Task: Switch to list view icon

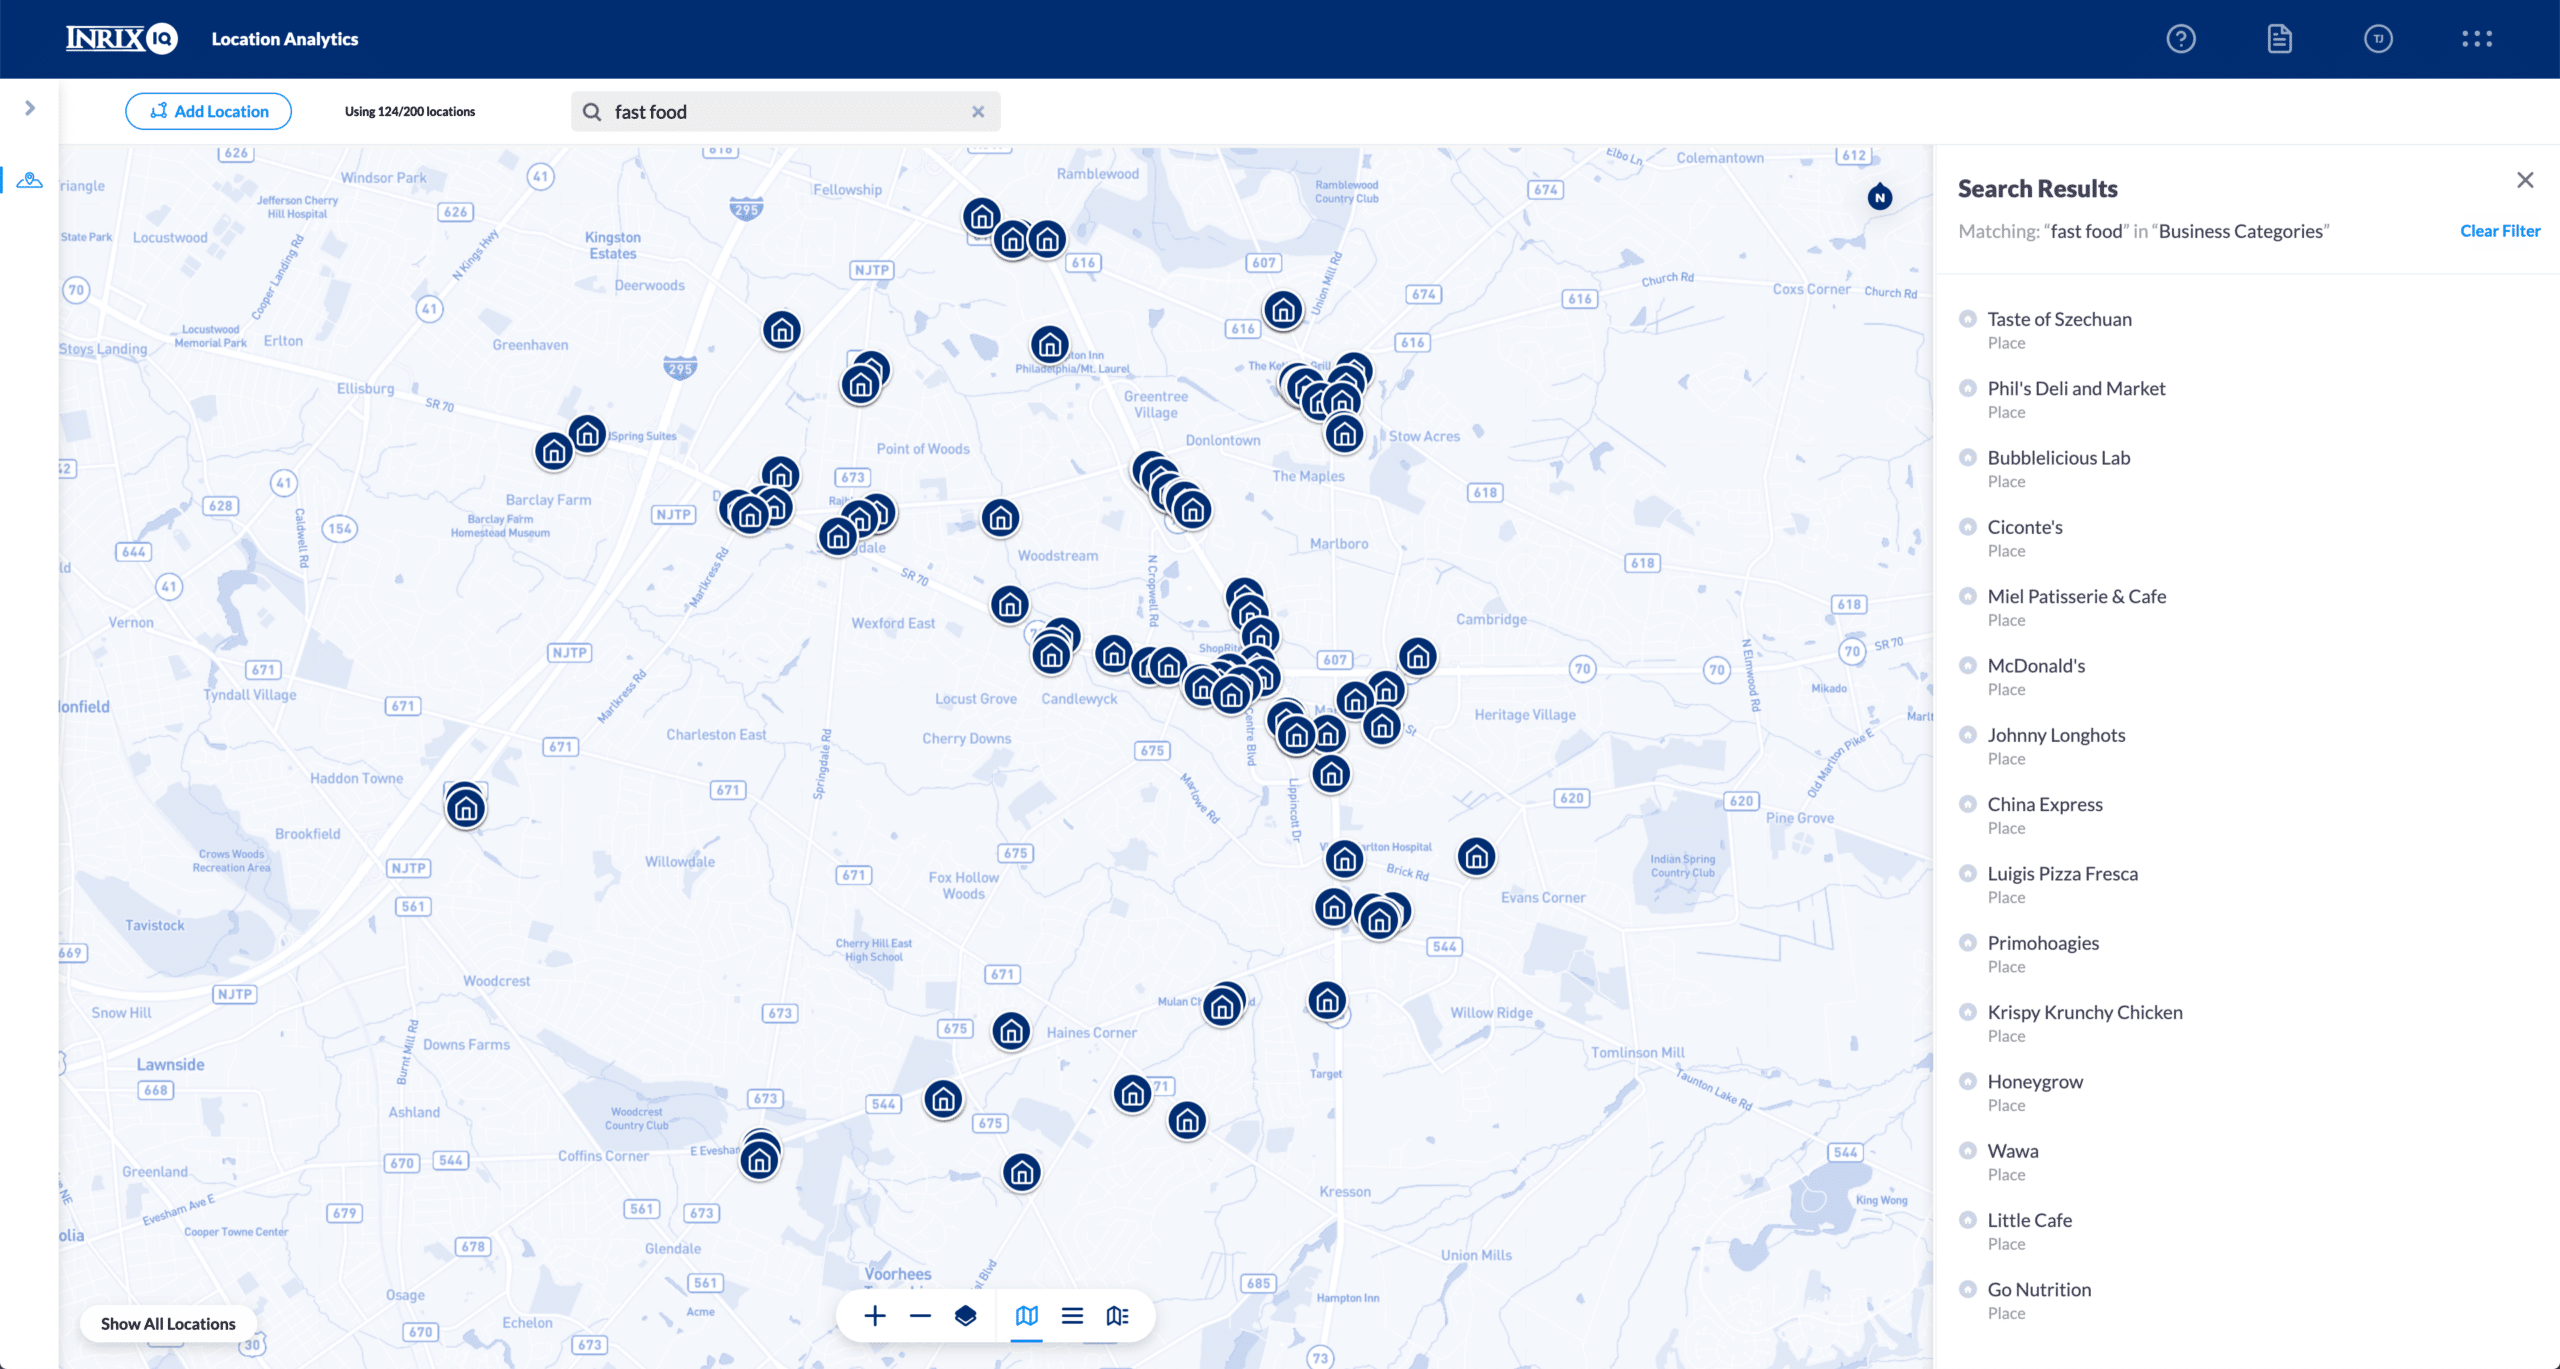Action: [1072, 1316]
